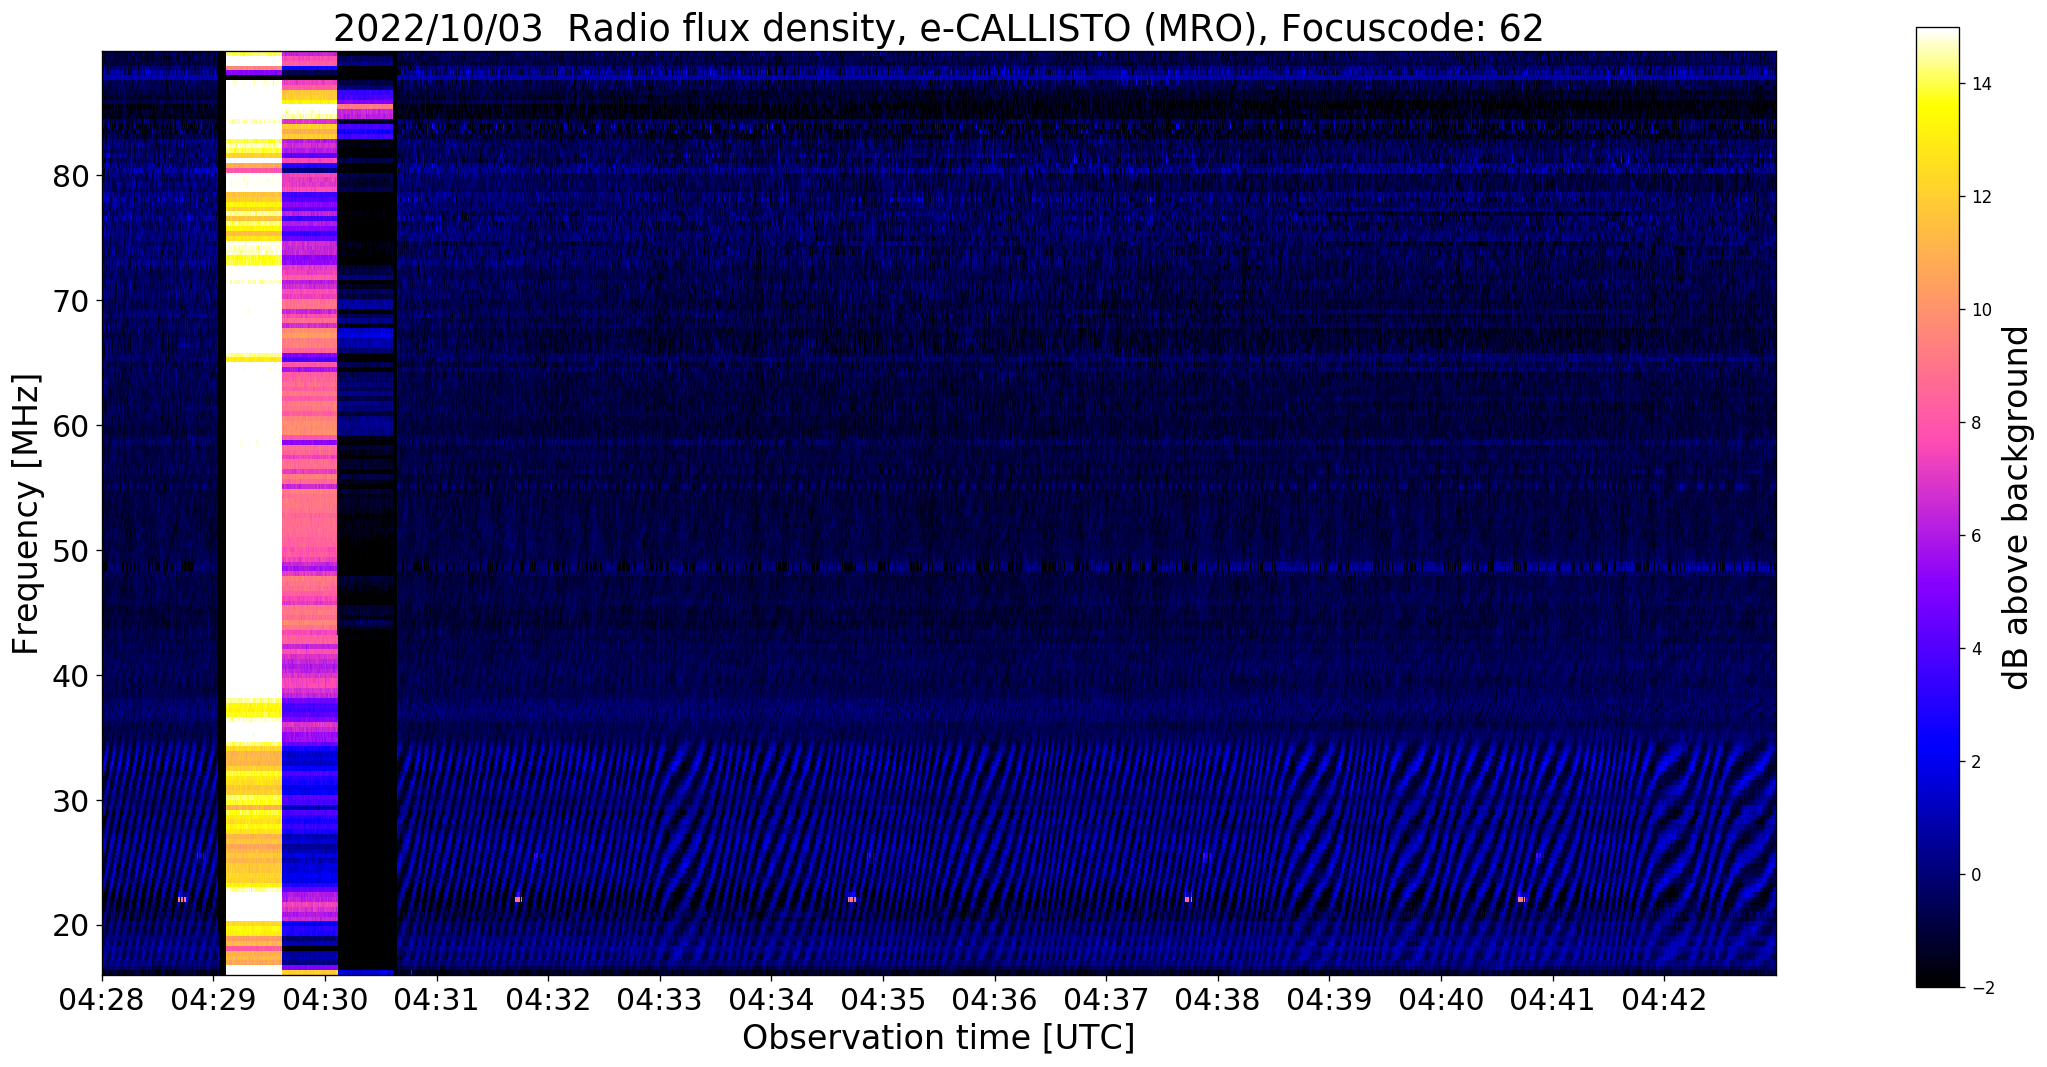The height and width of the screenshot is (1067, 2047).
Task: Click the bright white burst column near 04:29
Action: click(x=254, y=513)
